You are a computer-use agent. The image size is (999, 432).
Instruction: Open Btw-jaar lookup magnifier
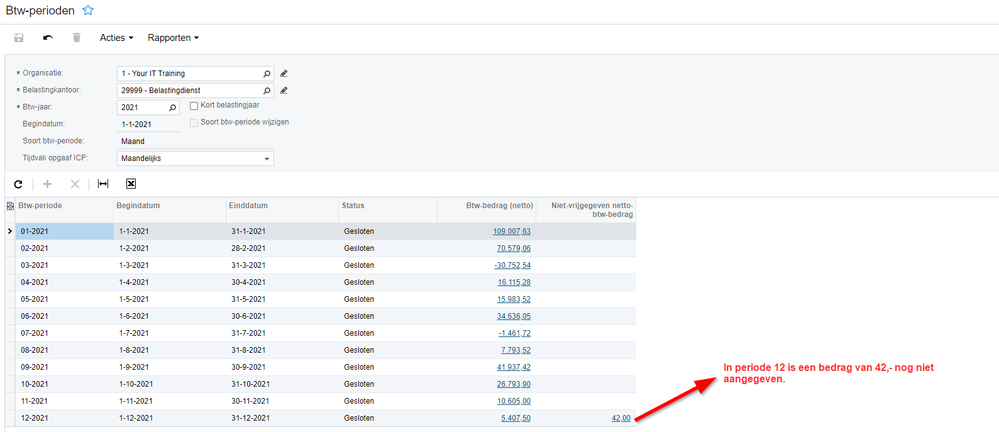coord(172,108)
